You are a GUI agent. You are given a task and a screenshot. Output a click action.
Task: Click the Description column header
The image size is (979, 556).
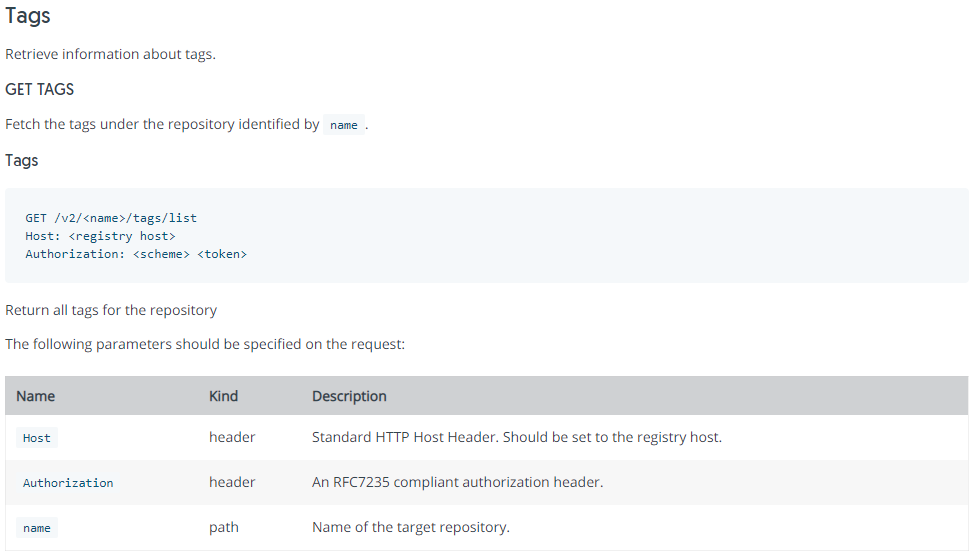(x=349, y=396)
